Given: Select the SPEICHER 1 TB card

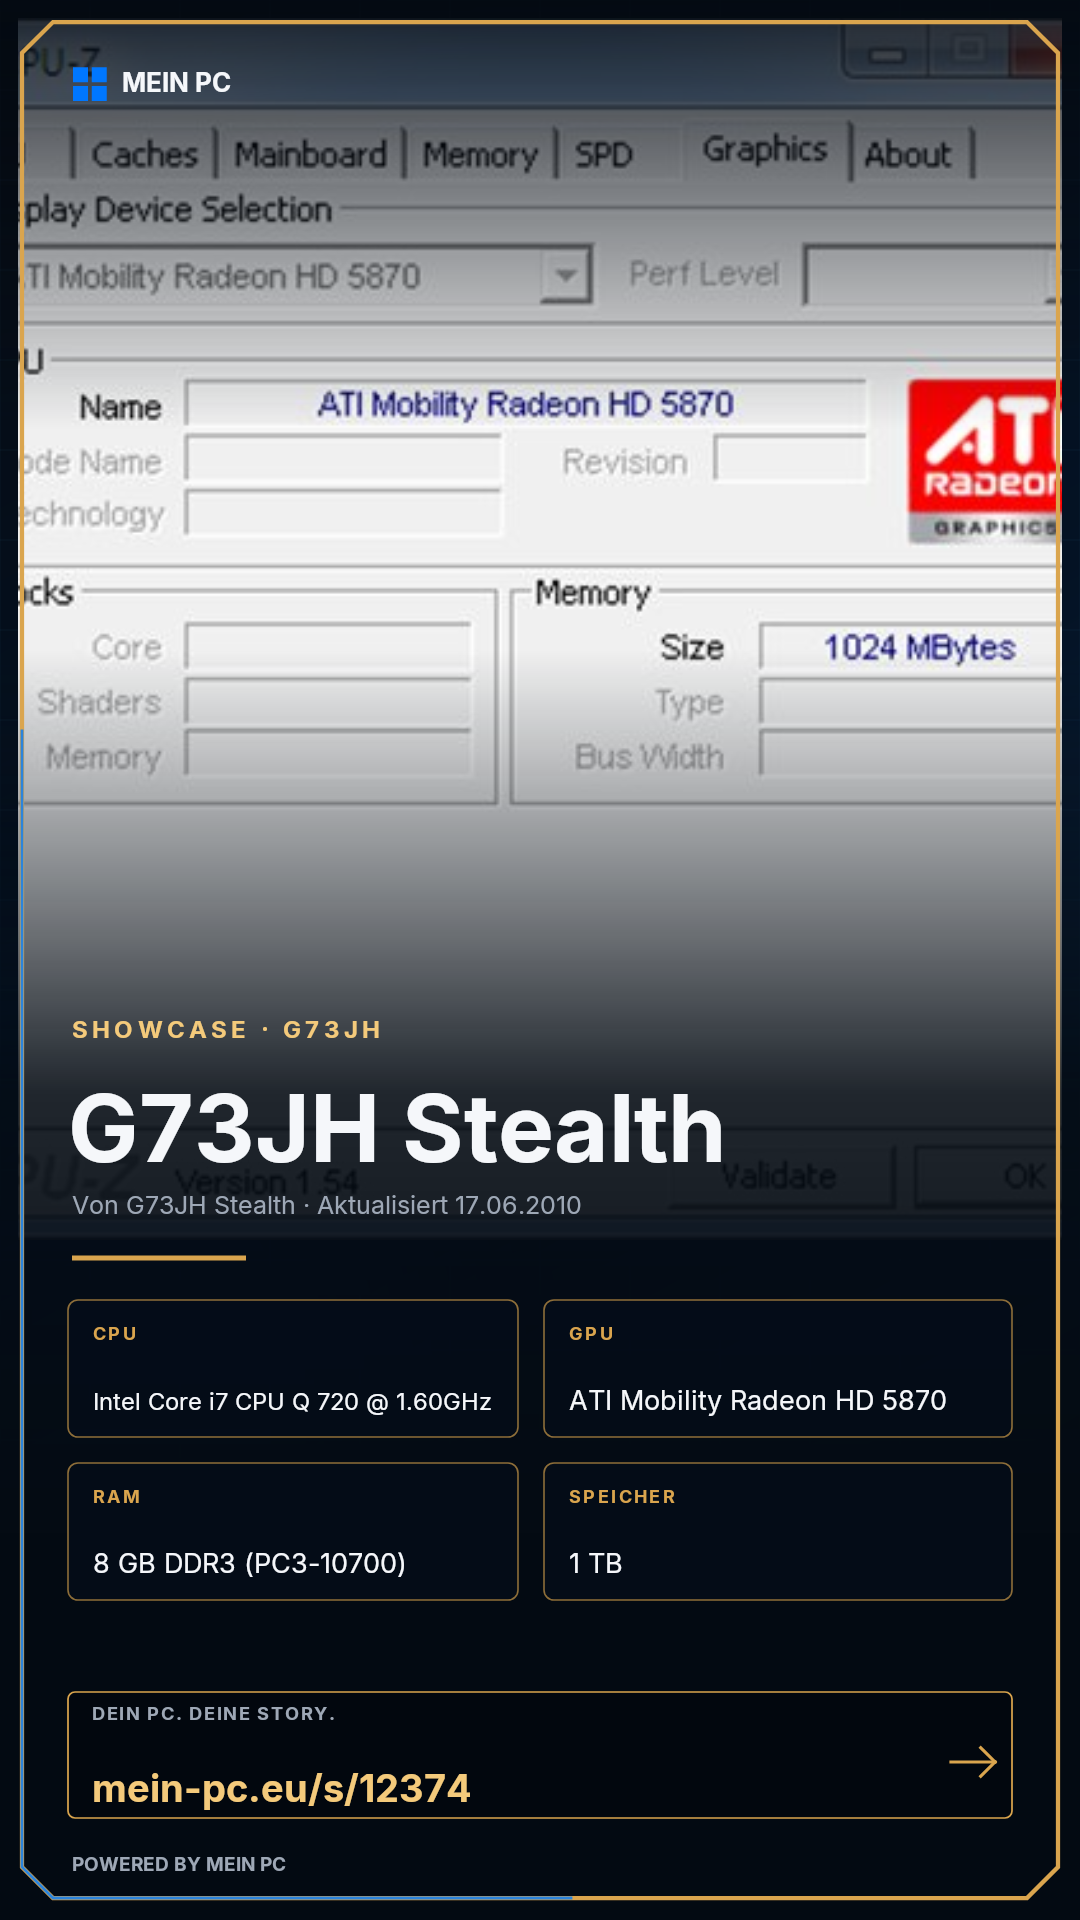Looking at the screenshot, I should (x=778, y=1532).
